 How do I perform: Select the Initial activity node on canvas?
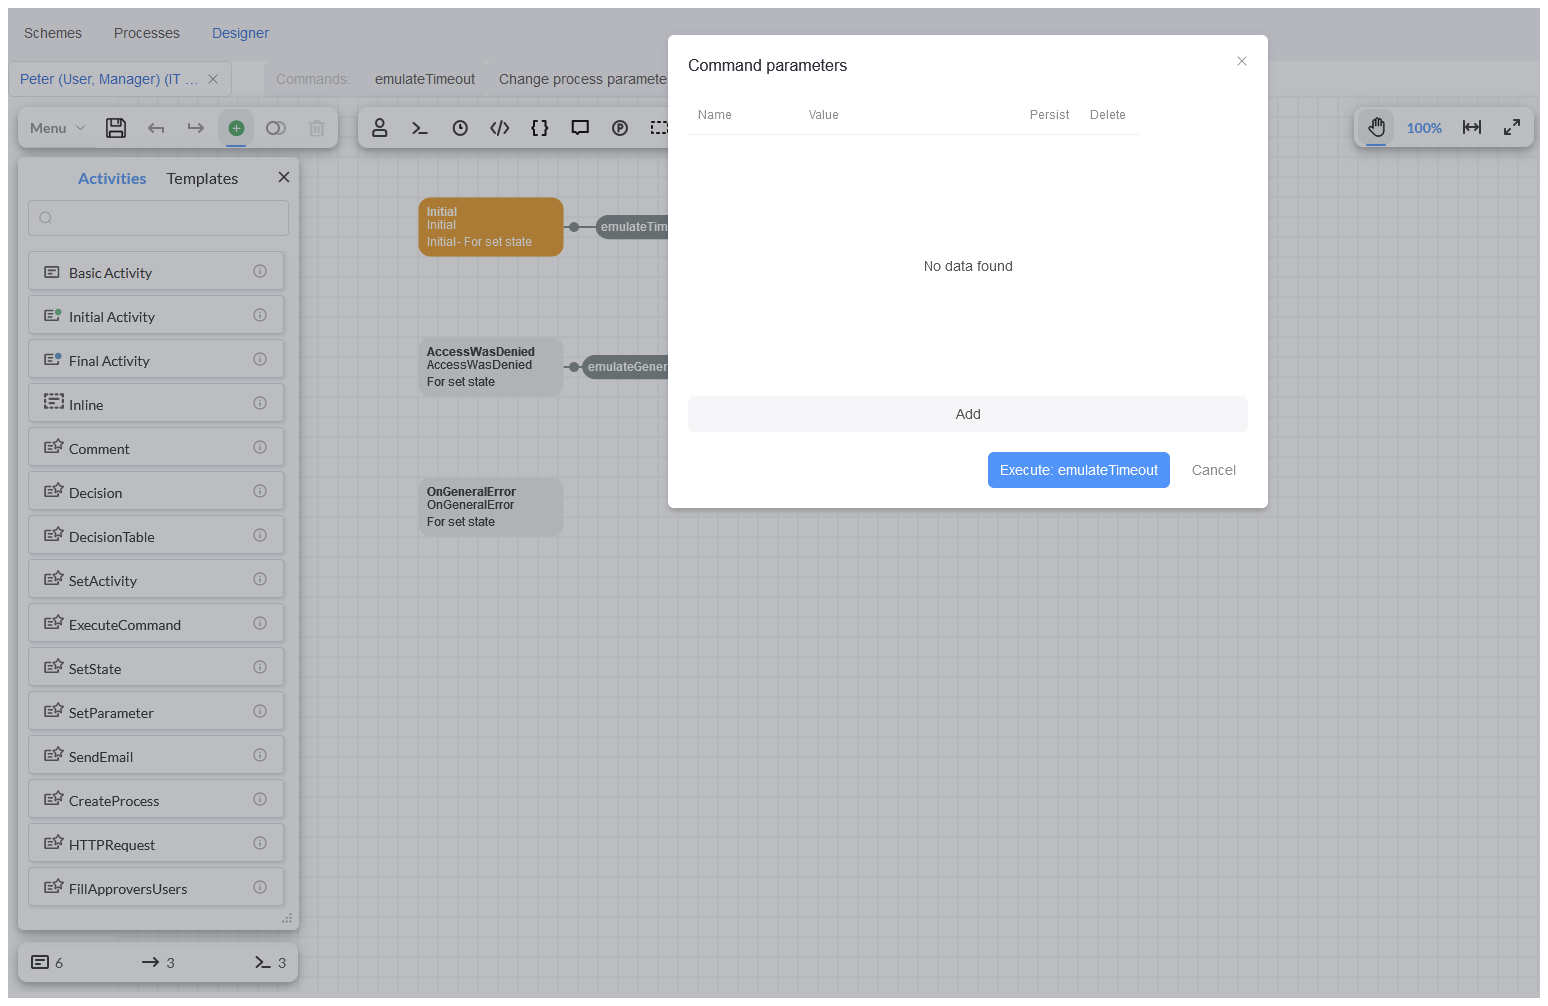[x=491, y=227]
